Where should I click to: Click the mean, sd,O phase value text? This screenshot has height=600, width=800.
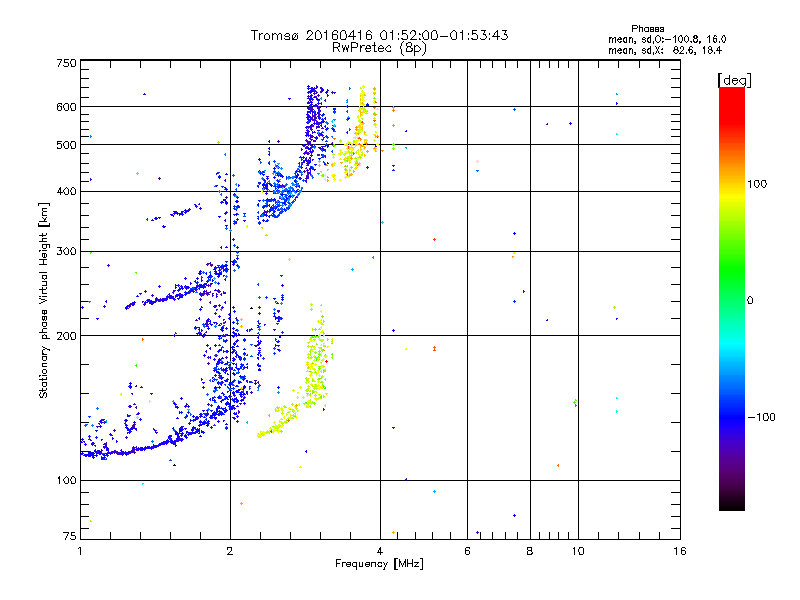(x=667, y=39)
